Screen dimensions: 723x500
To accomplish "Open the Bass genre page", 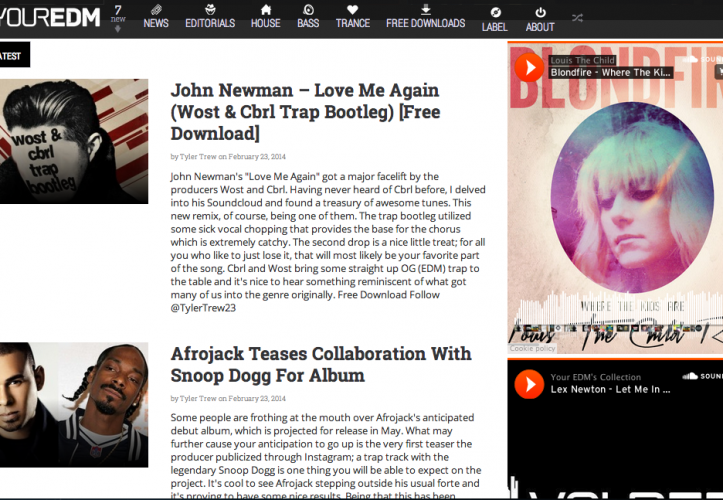I will [x=308, y=17].
